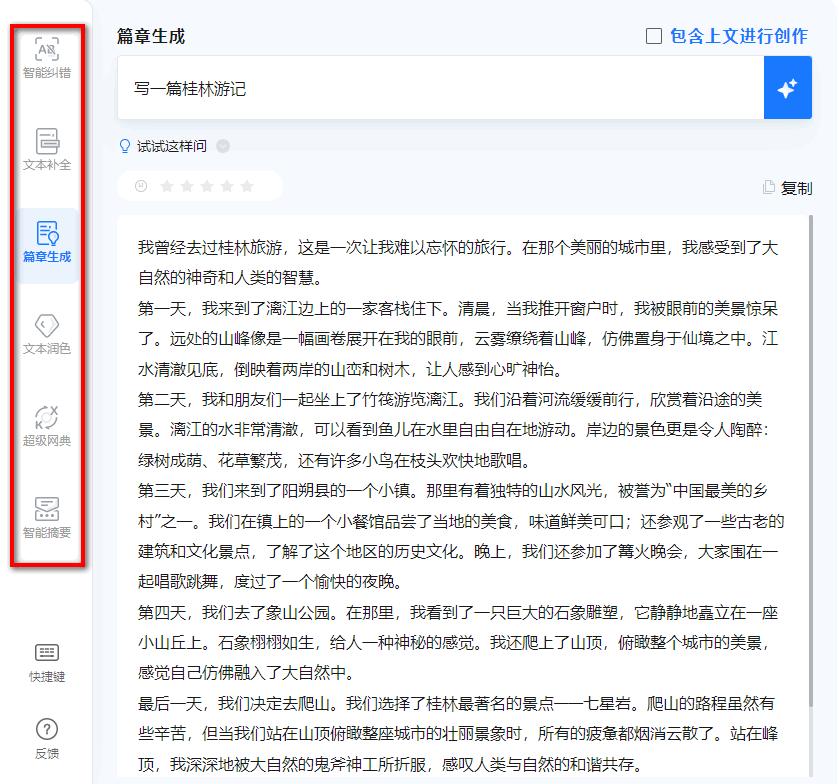This screenshot has height=784, width=839.
Task: Click the blue sparkle generate button
Action: coord(788,88)
